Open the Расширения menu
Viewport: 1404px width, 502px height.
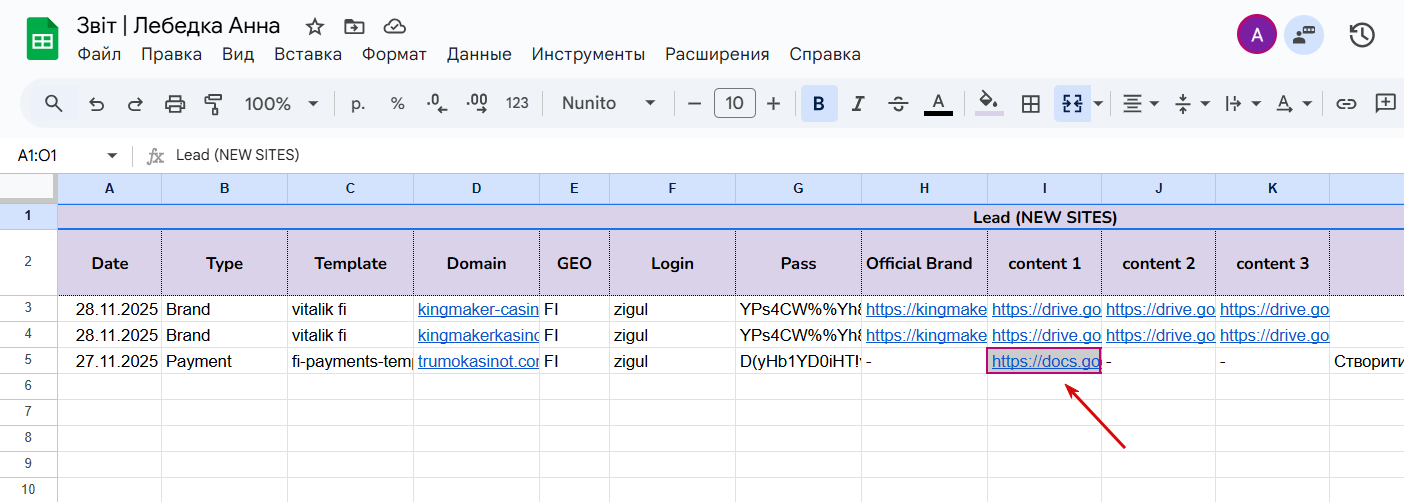717,54
